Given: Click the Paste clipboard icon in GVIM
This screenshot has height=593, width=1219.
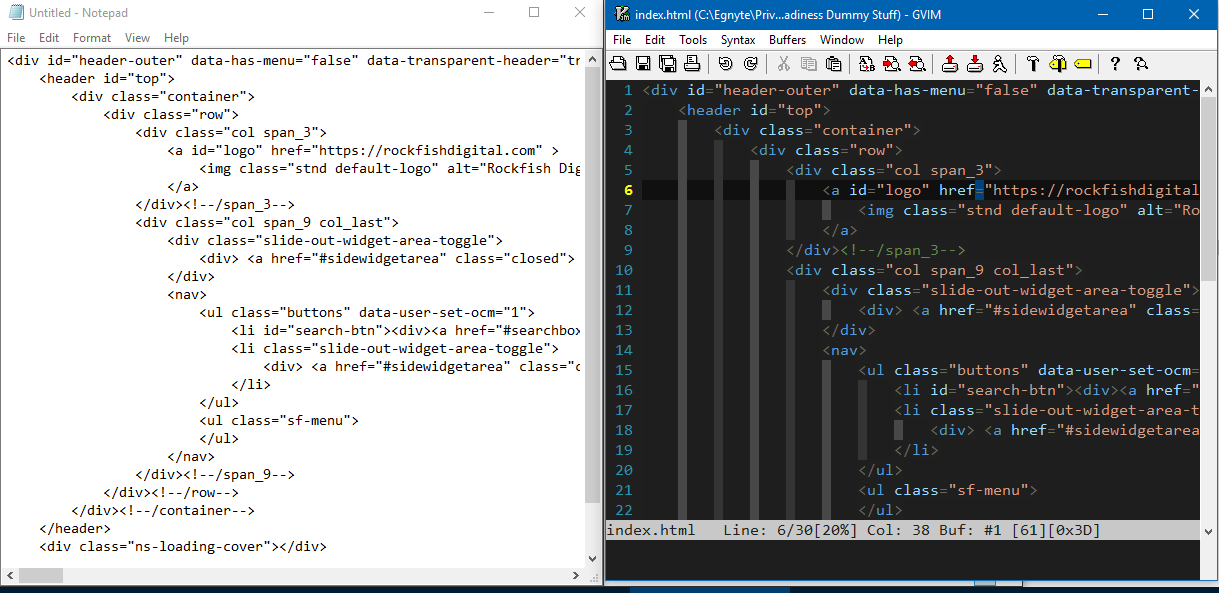Looking at the screenshot, I should pyautogui.click(x=832, y=64).
